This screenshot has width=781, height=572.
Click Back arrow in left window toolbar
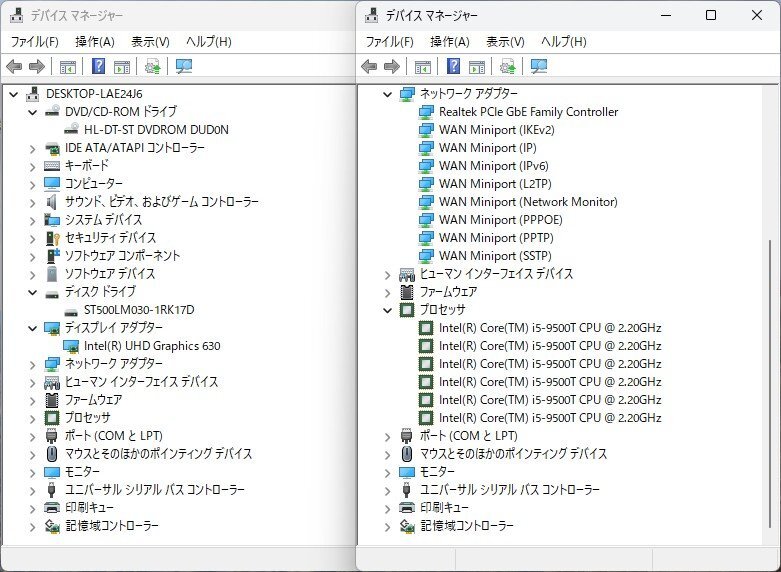point(14,66)
